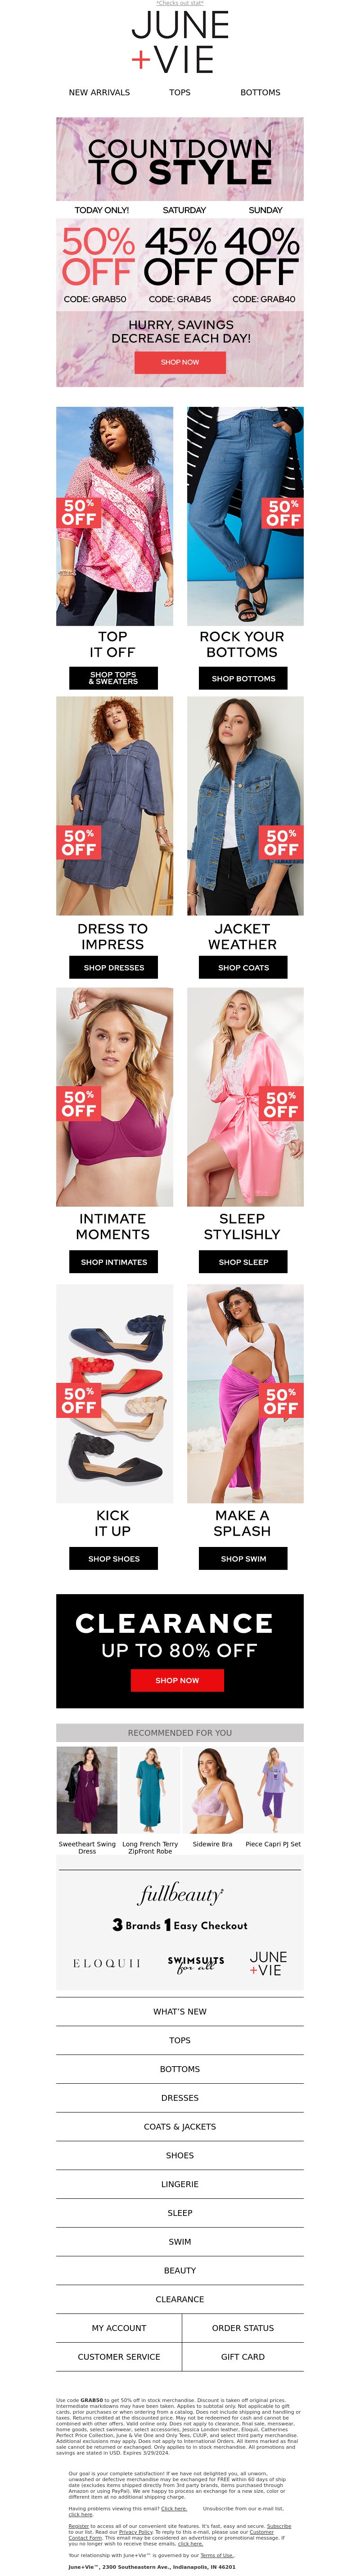Open the SHOP INTIMATES button

(x=113, y=1262)
